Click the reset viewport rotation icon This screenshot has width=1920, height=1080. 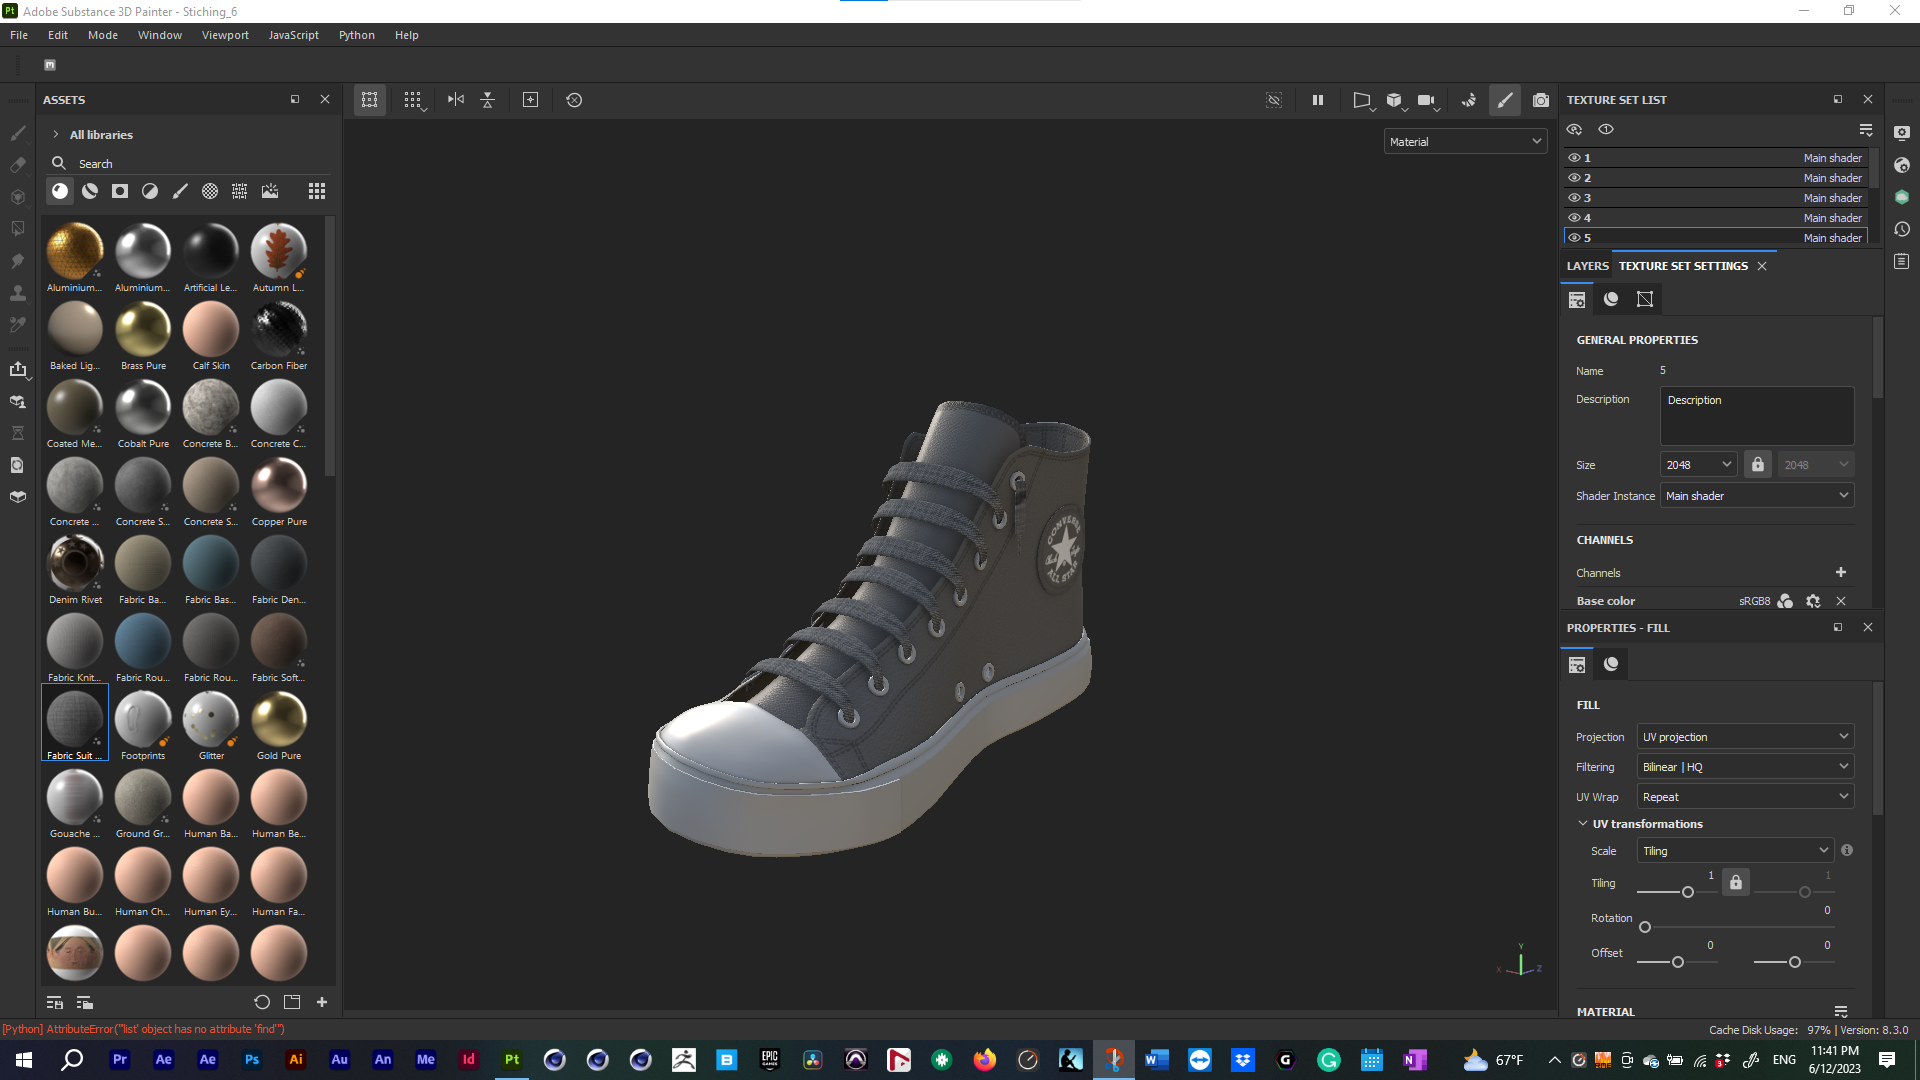pos(574,100)
